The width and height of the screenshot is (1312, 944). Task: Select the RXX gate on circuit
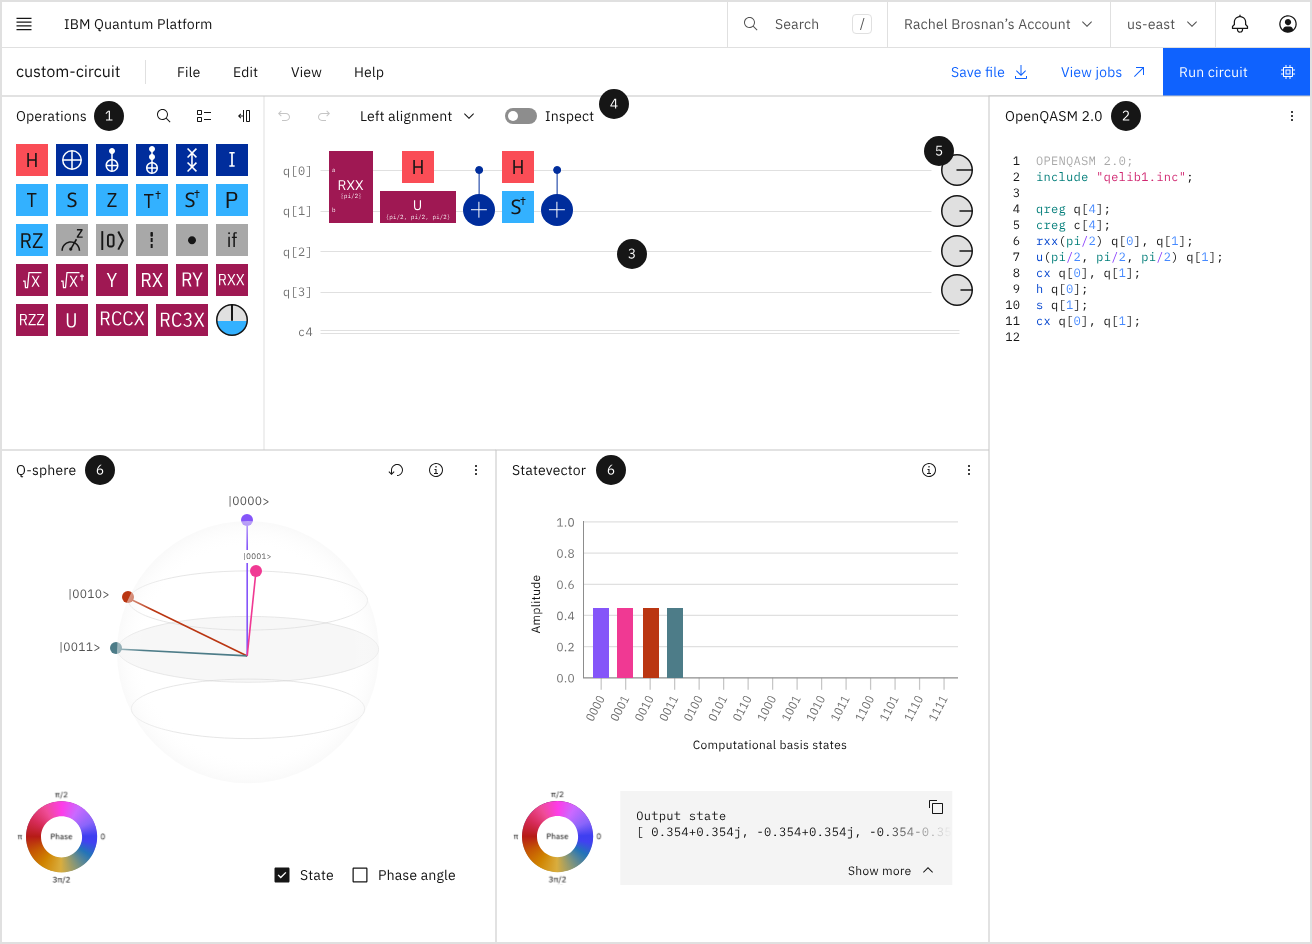[351, 187]
